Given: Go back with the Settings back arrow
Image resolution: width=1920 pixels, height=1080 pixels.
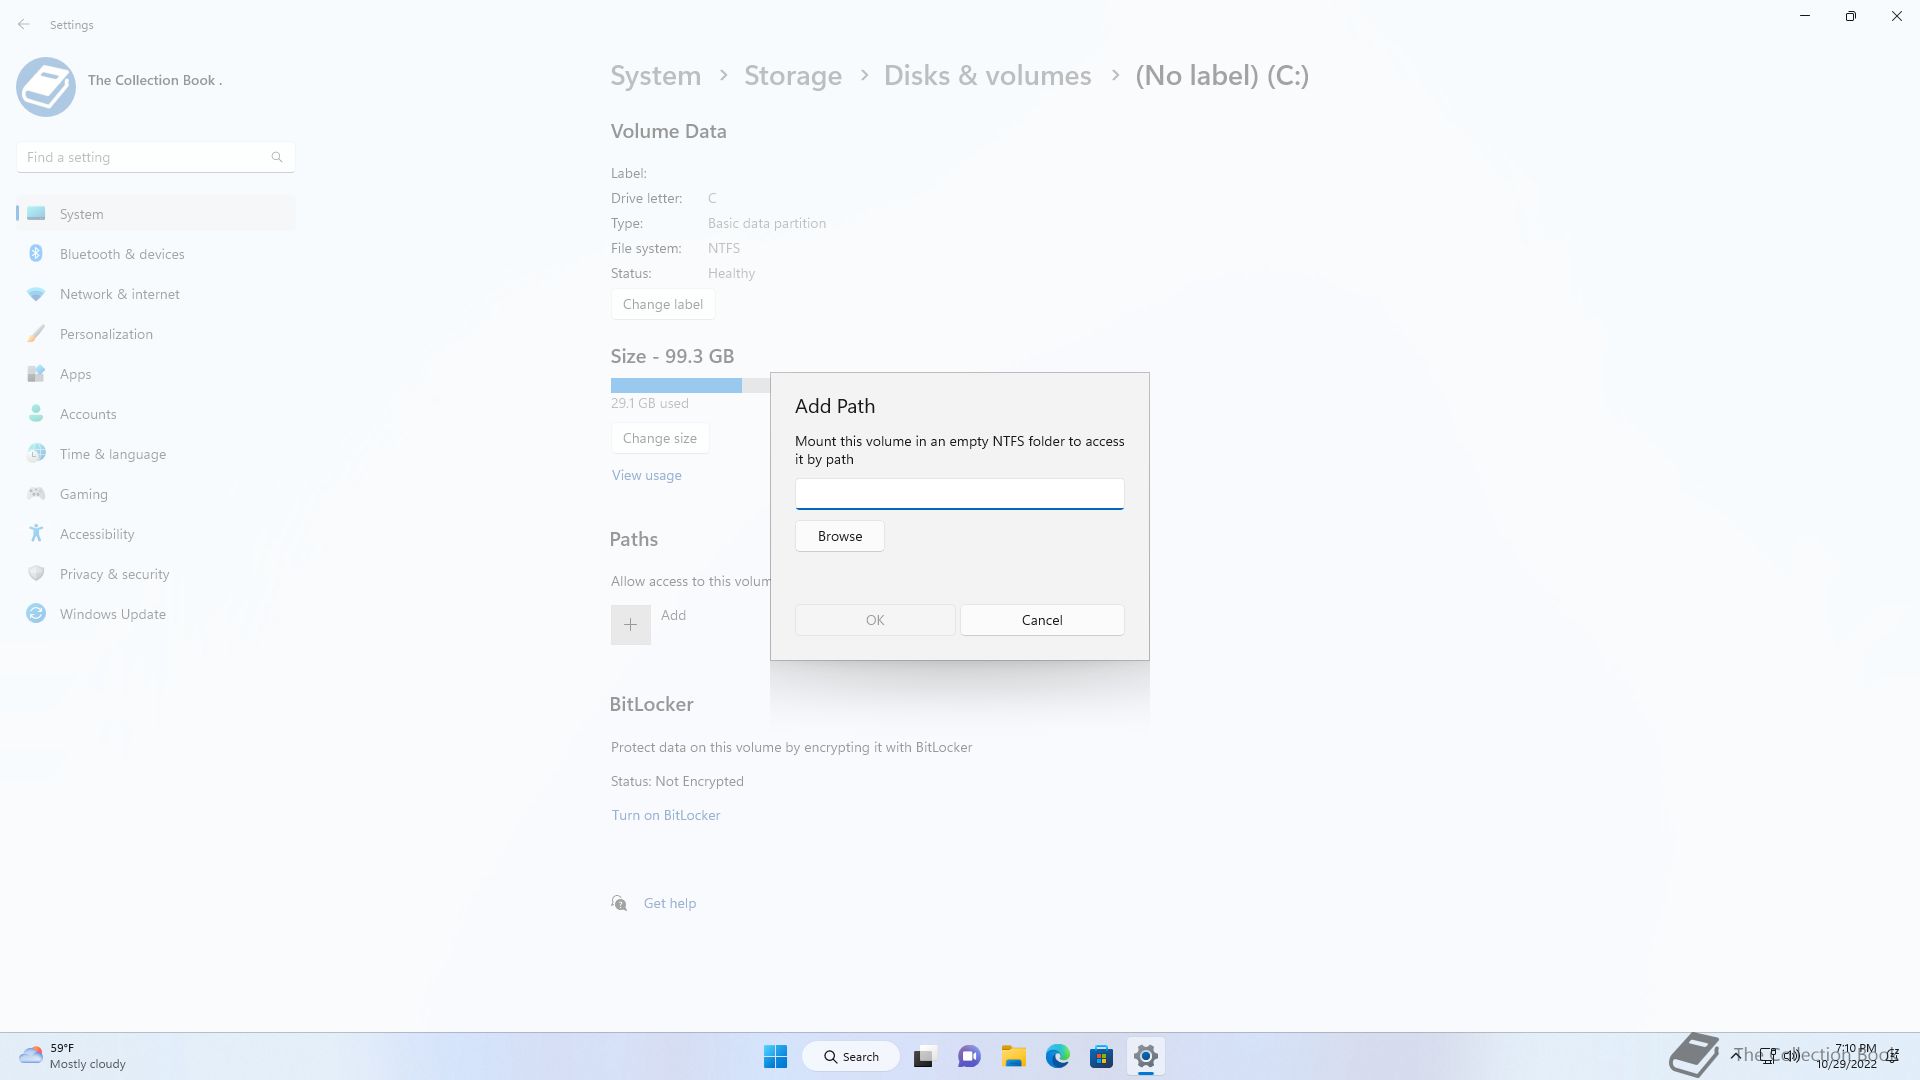Looking at the screenshot, I should click(24, 24).
